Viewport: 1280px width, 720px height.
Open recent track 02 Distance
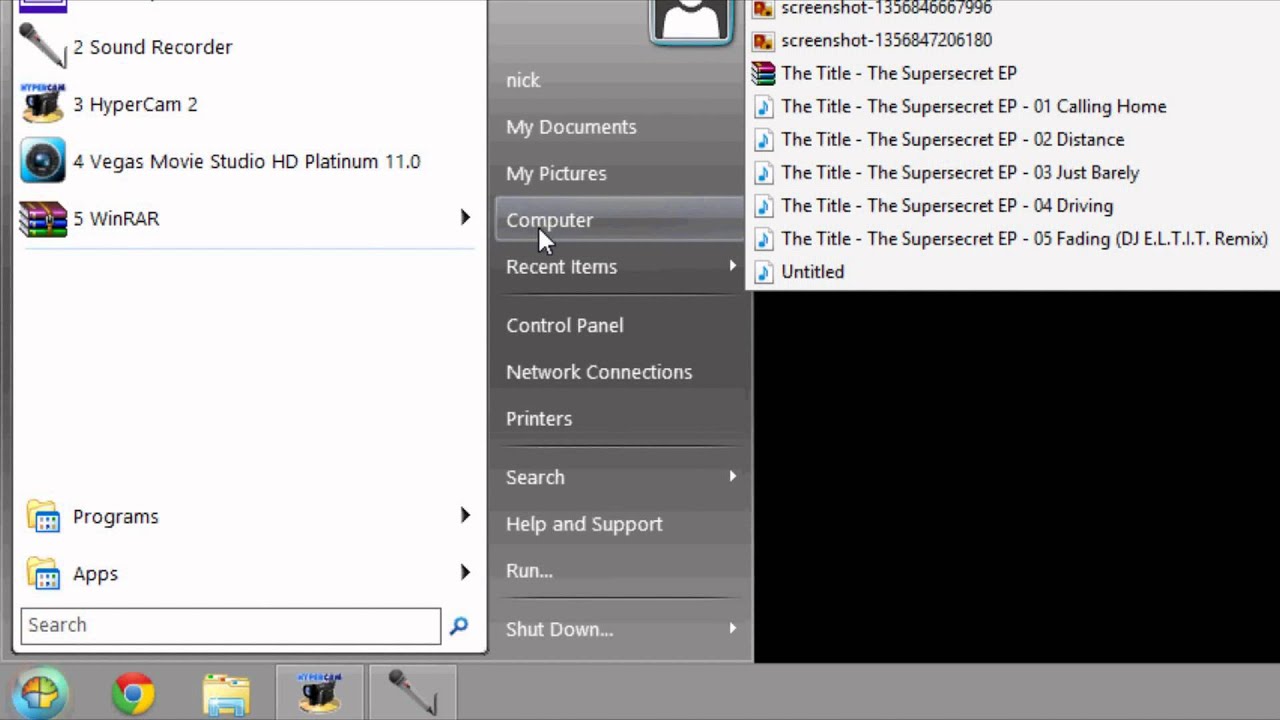[952, 140]
